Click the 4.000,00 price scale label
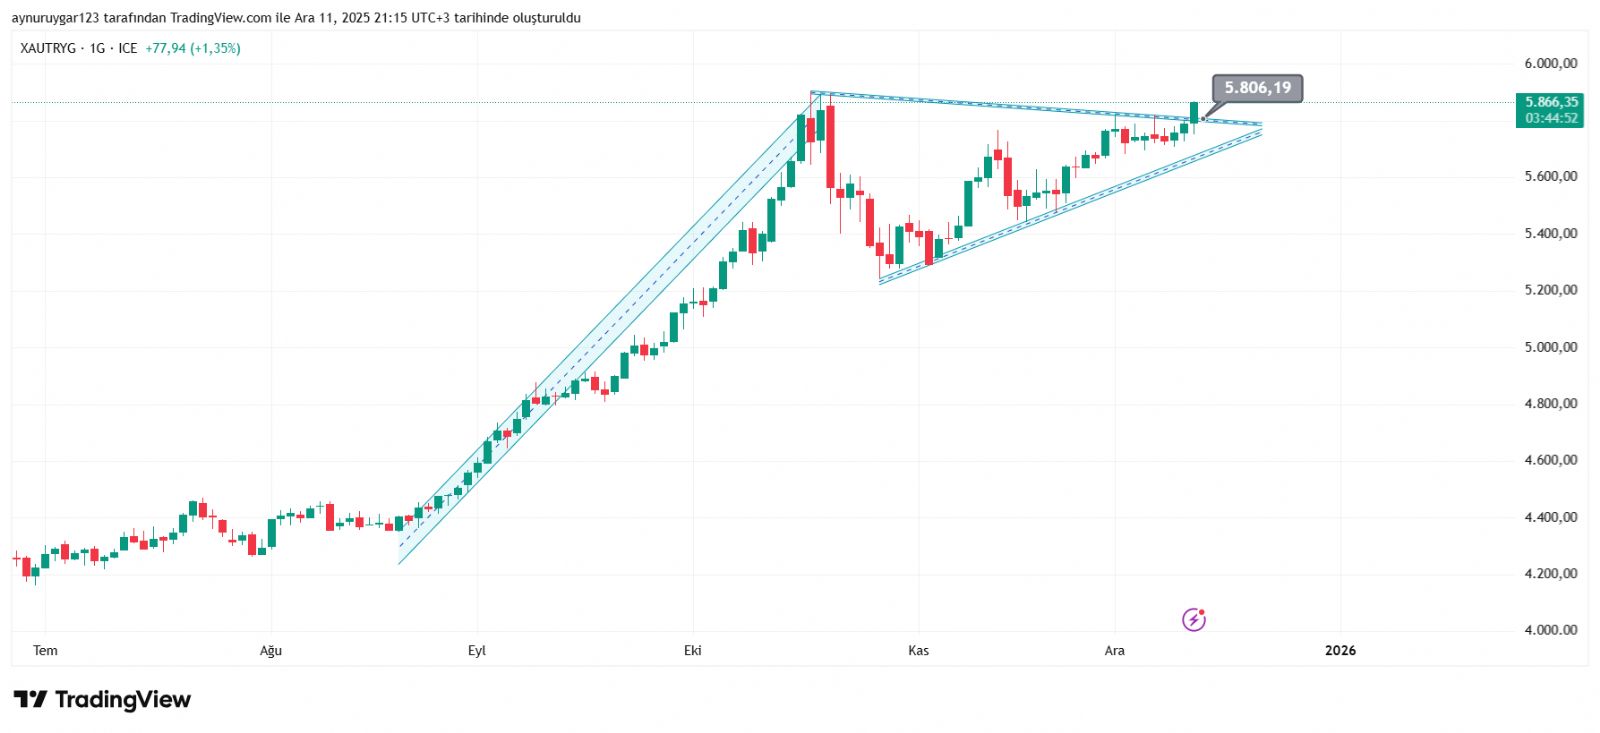 pos(1550,630)
